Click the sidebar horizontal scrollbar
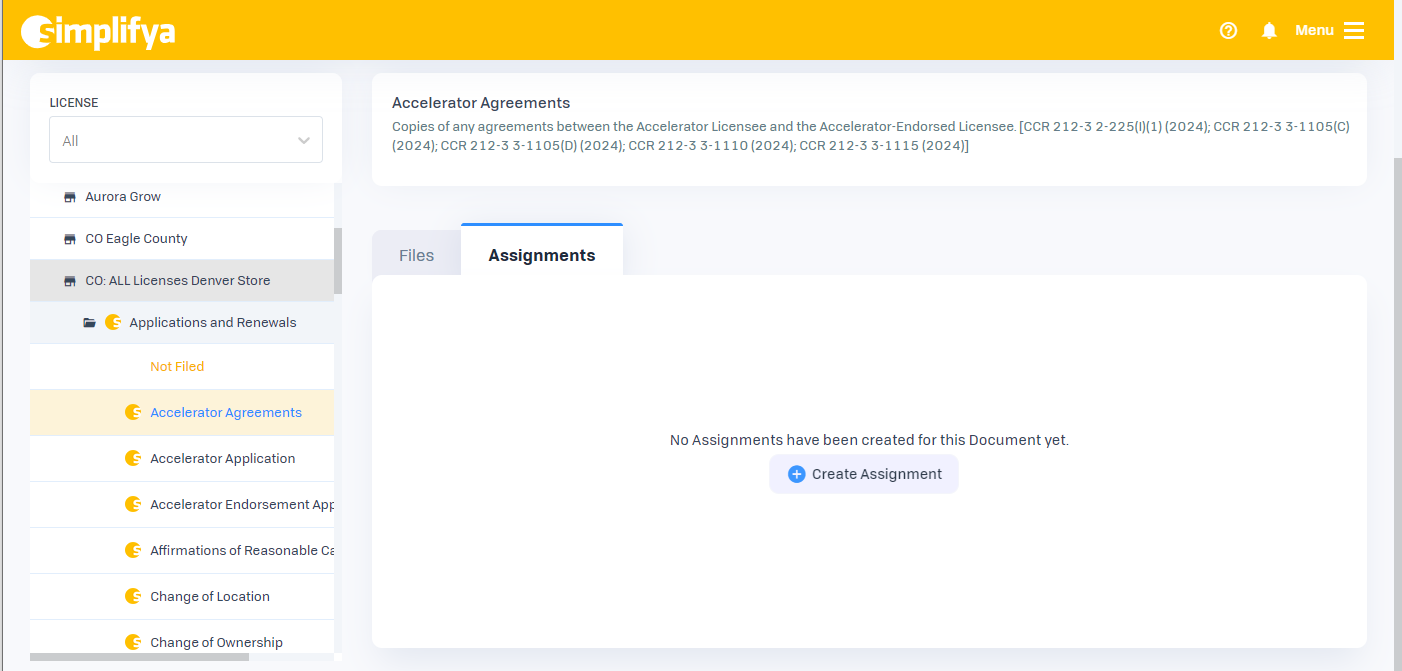 click(x=140, y=657)
